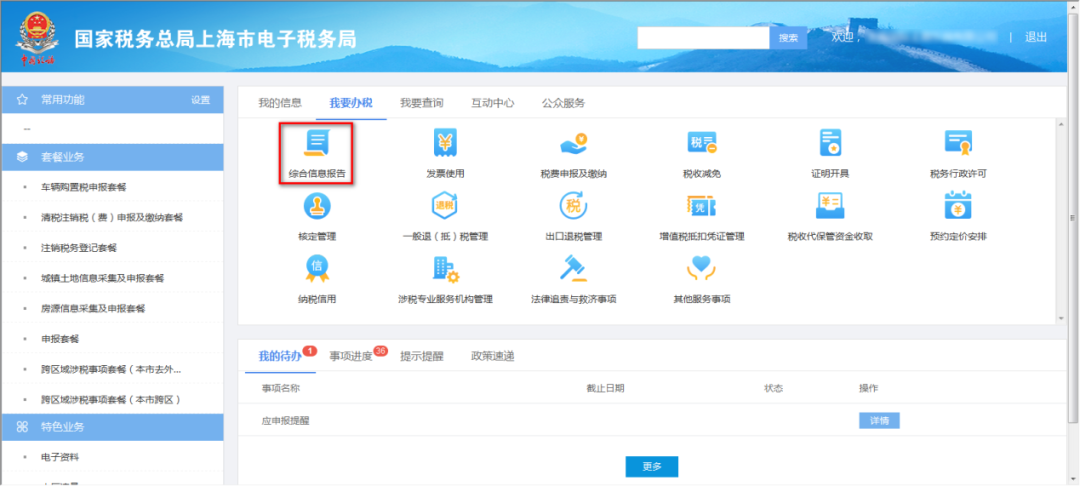Click the 截止日期 column header
Screen dimensions: 1080x486
tap(605, 388)
